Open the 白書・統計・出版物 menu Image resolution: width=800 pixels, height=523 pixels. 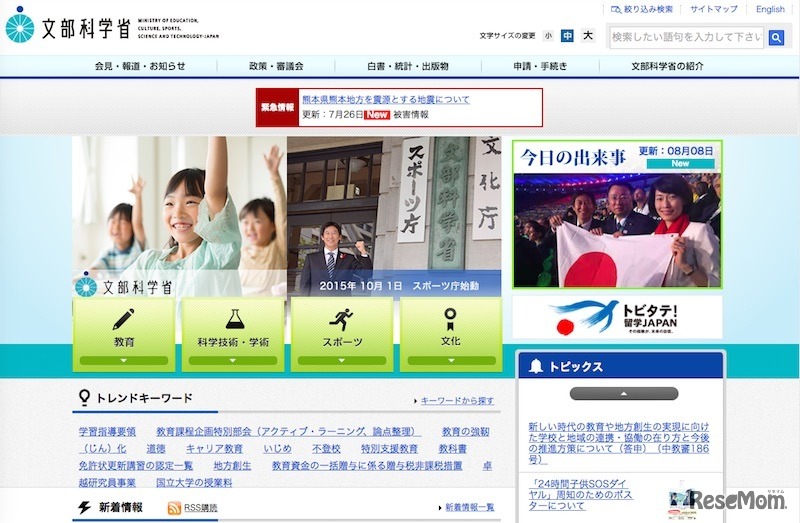408,66
